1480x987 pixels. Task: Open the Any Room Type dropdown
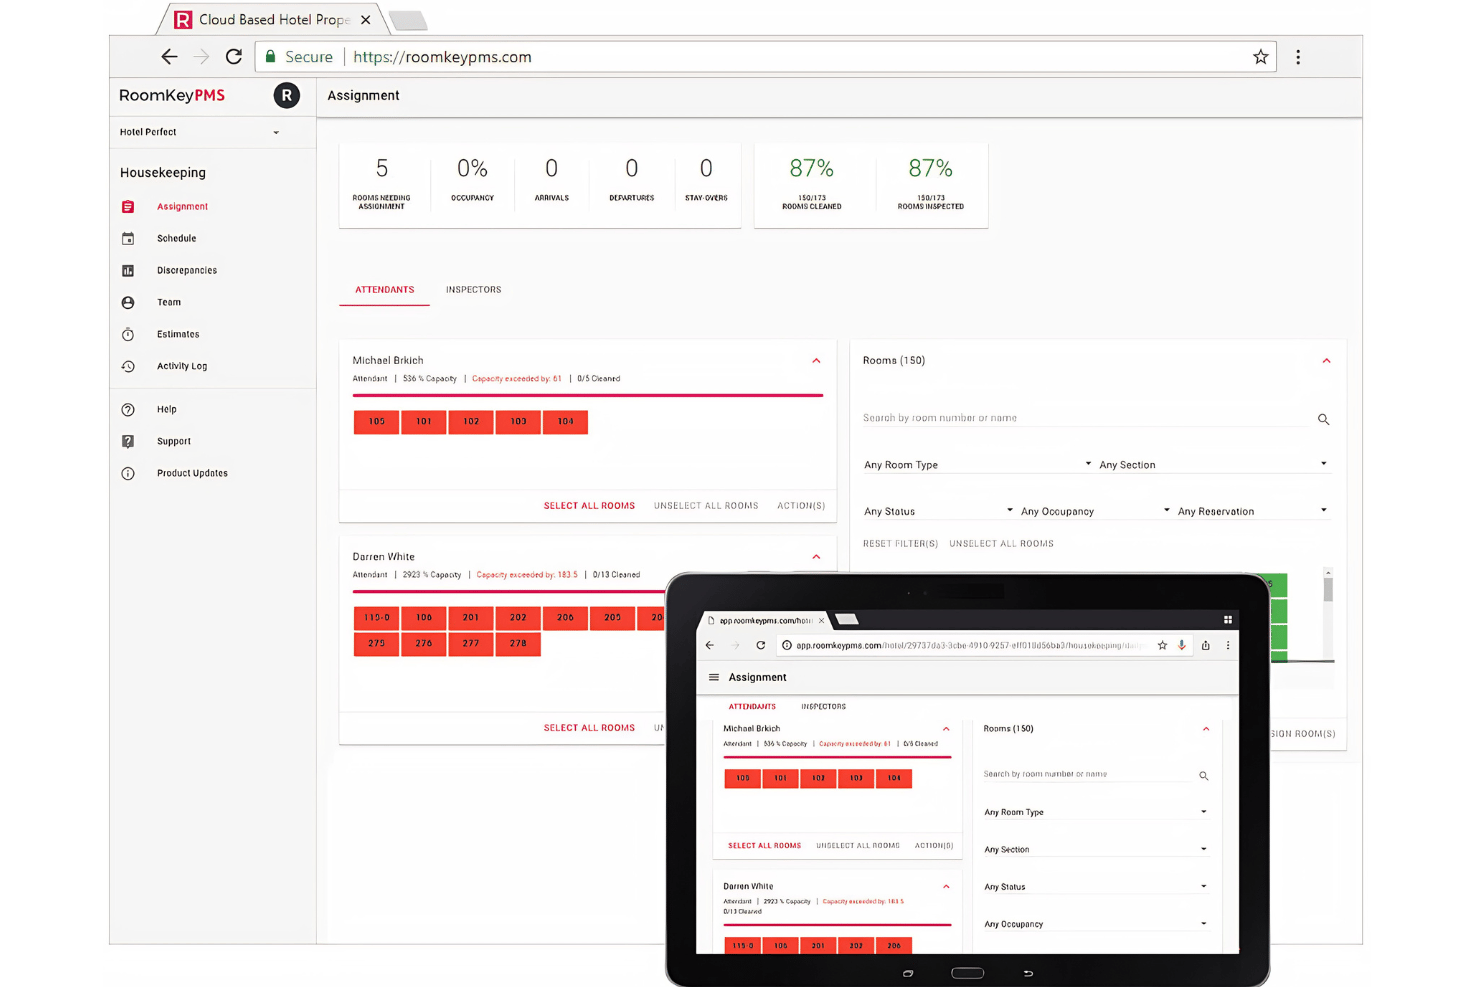[x=978, y=465]
